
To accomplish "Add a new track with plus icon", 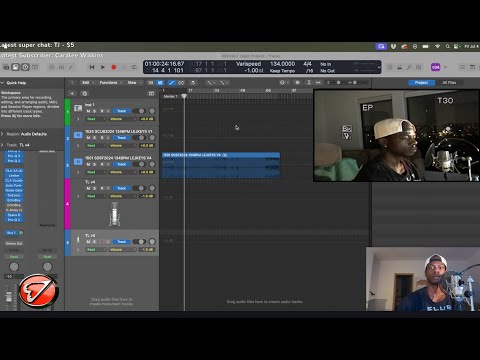I will pyautogui.click(x=72, y=94).
